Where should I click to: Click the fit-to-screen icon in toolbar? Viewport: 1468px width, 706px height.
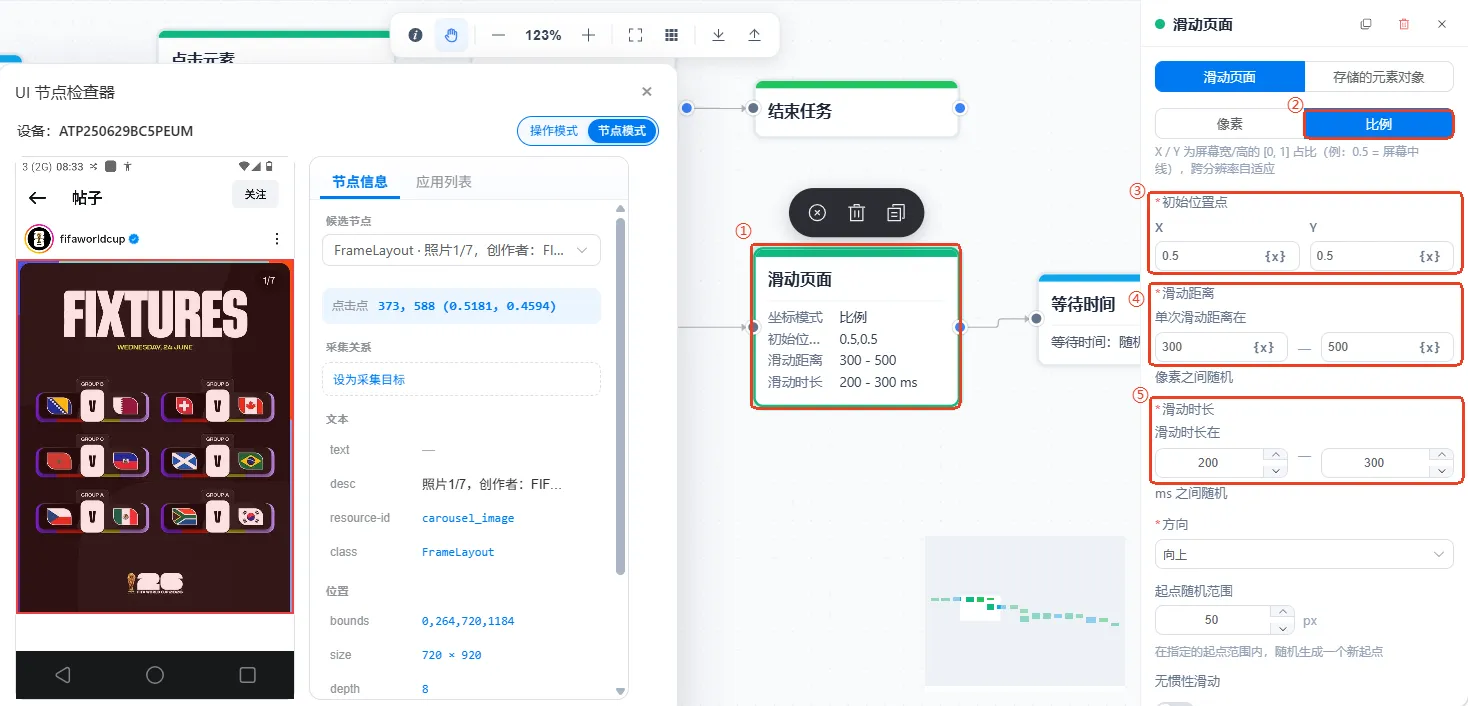point(635,35)
